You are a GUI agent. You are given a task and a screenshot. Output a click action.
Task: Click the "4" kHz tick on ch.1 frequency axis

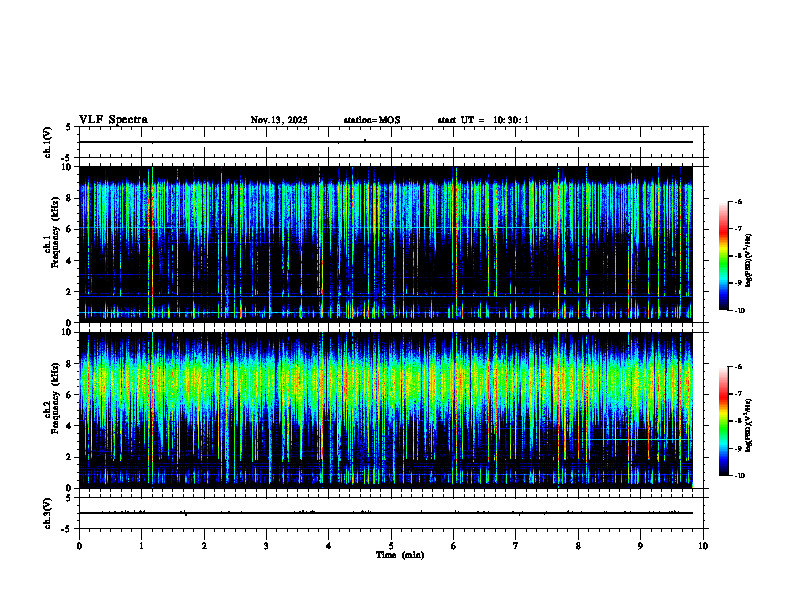(69, 261)
